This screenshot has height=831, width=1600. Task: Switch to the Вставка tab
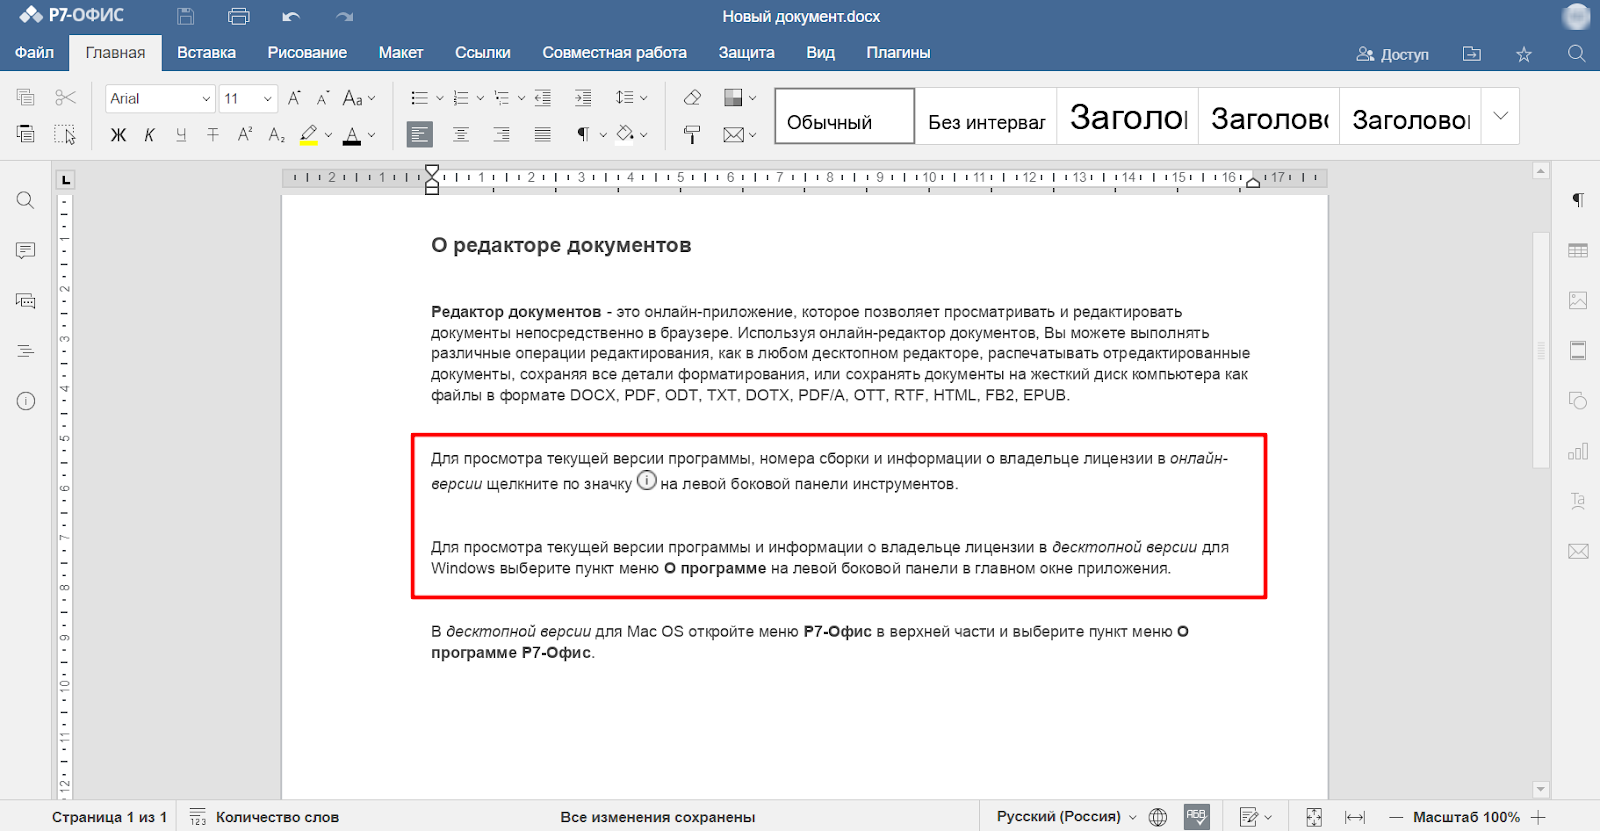click(x=206, y=53)
